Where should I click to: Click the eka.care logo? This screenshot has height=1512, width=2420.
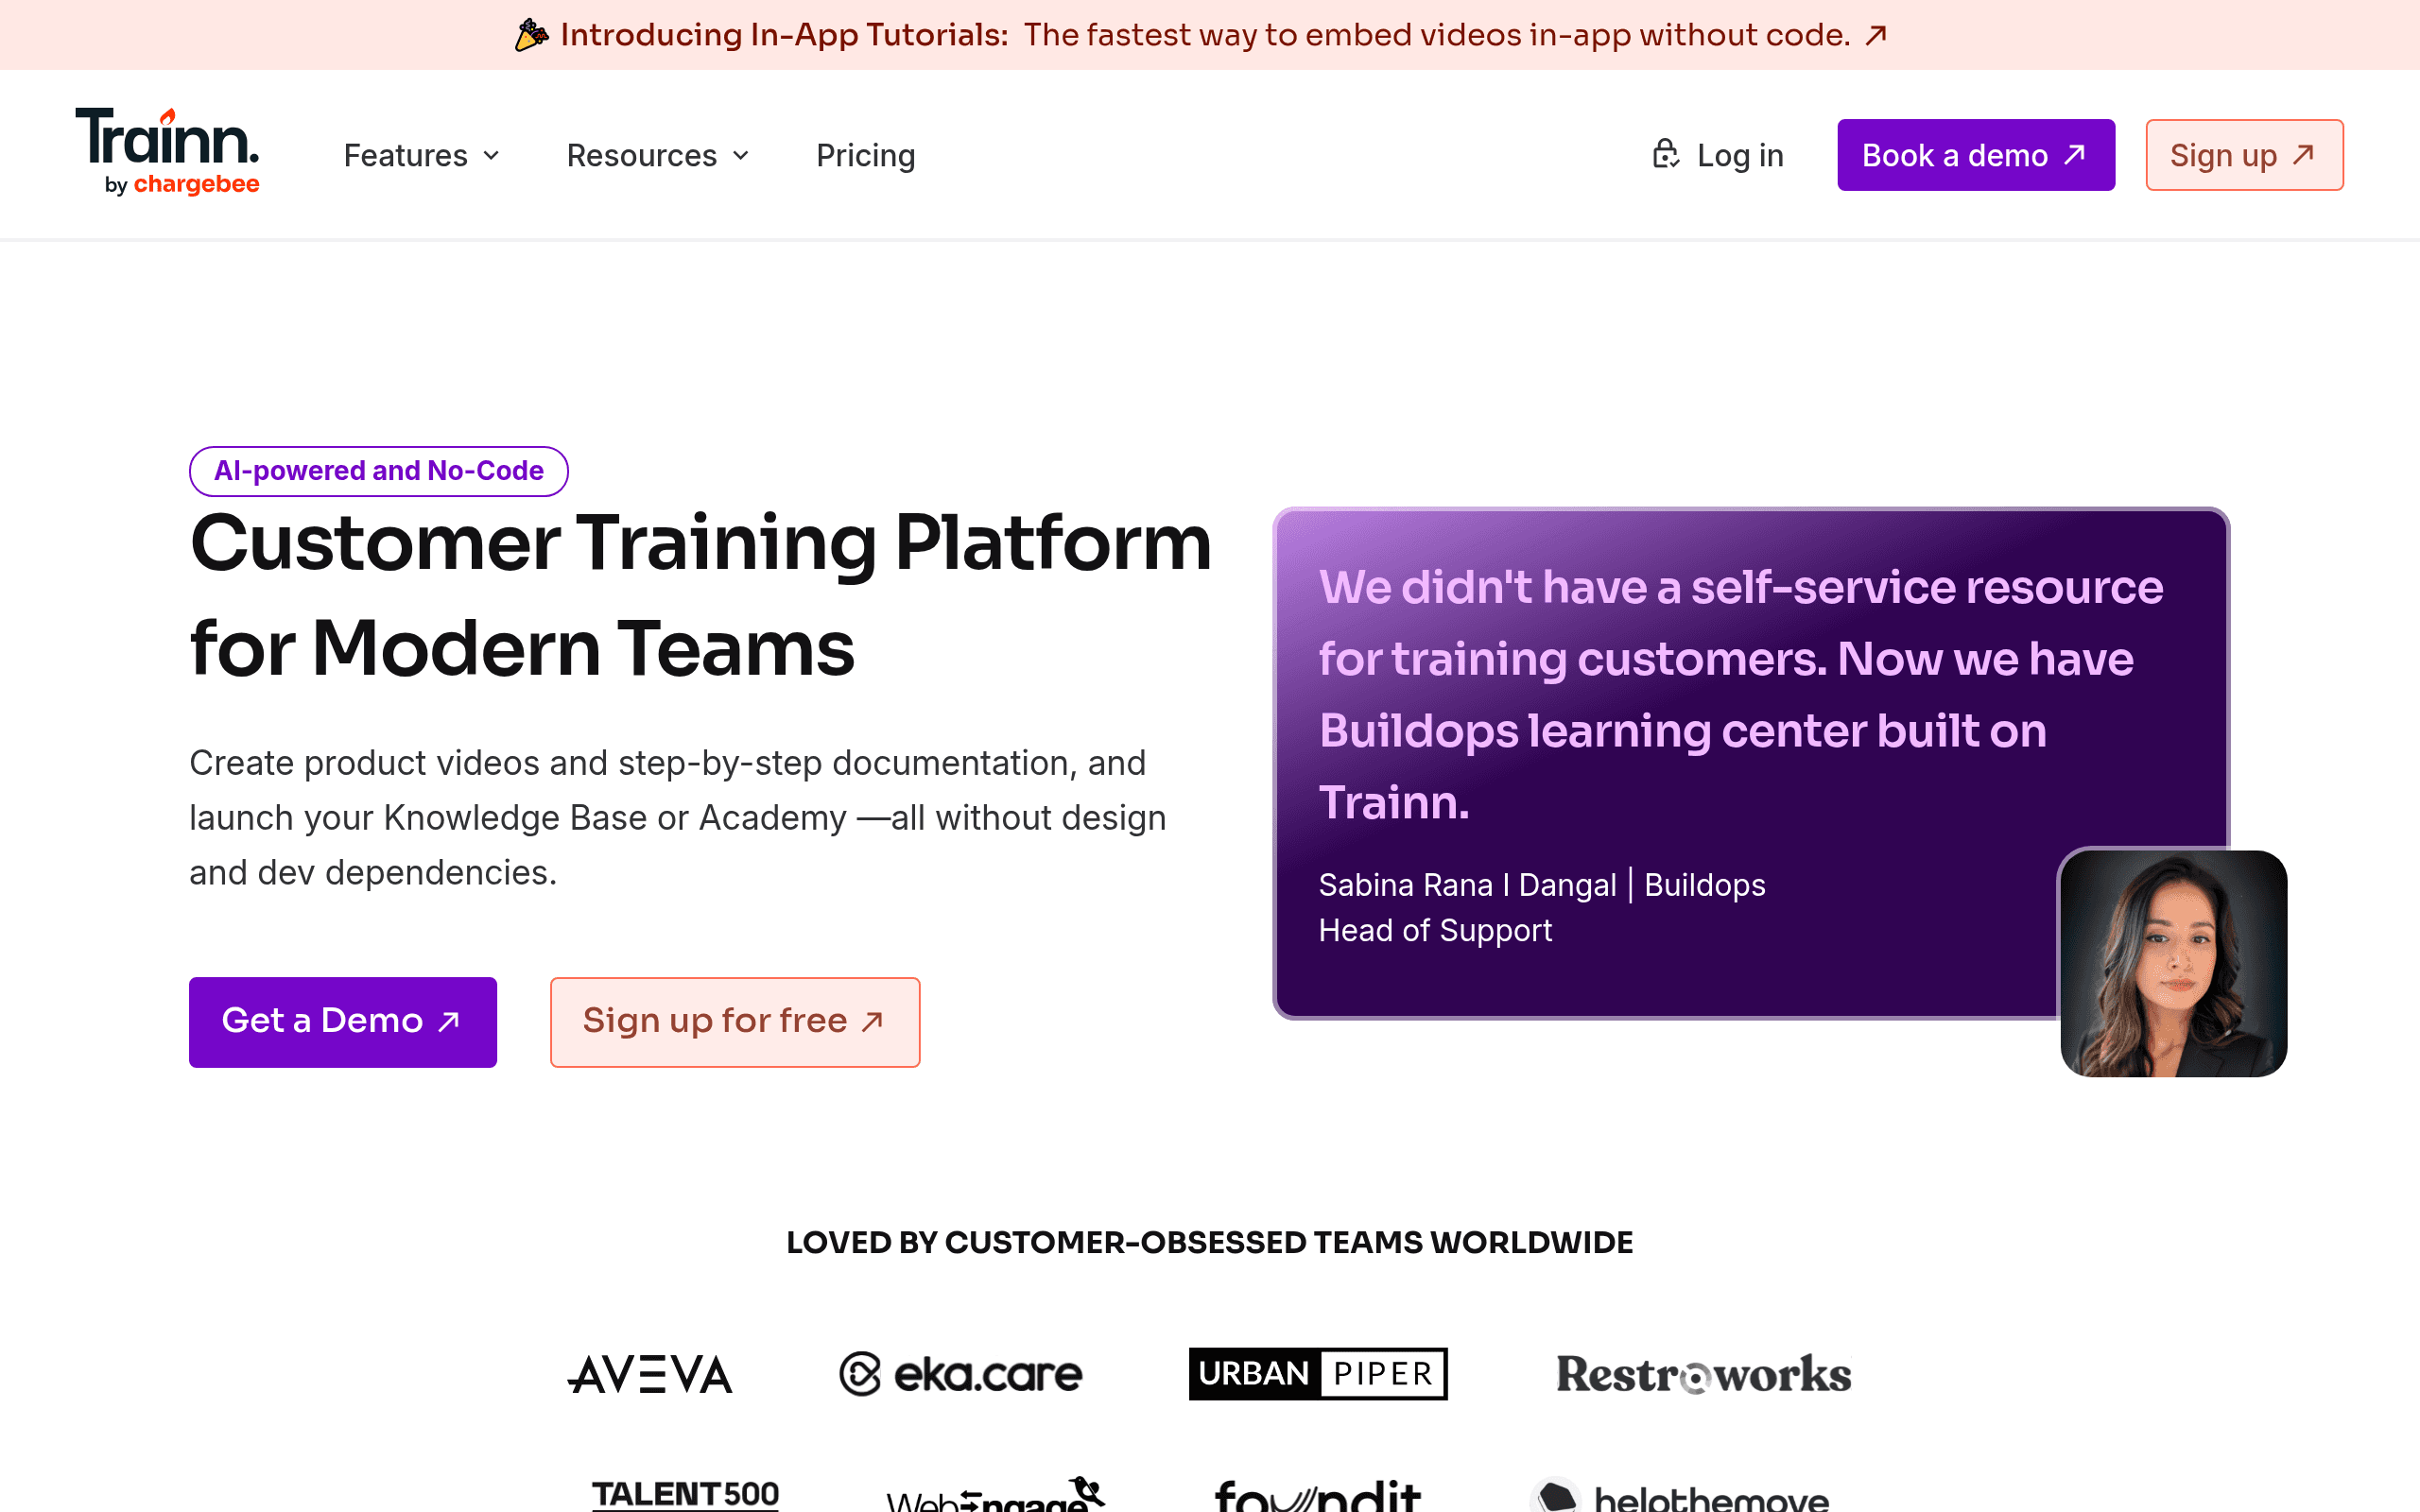point(960,1374)
